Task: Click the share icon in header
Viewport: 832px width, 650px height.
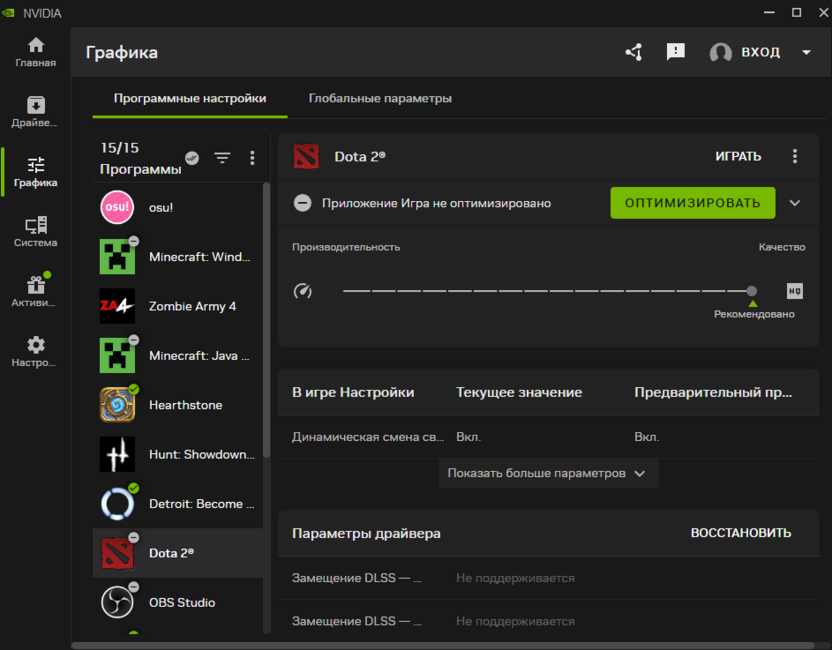Action: [x=634, y=52]
